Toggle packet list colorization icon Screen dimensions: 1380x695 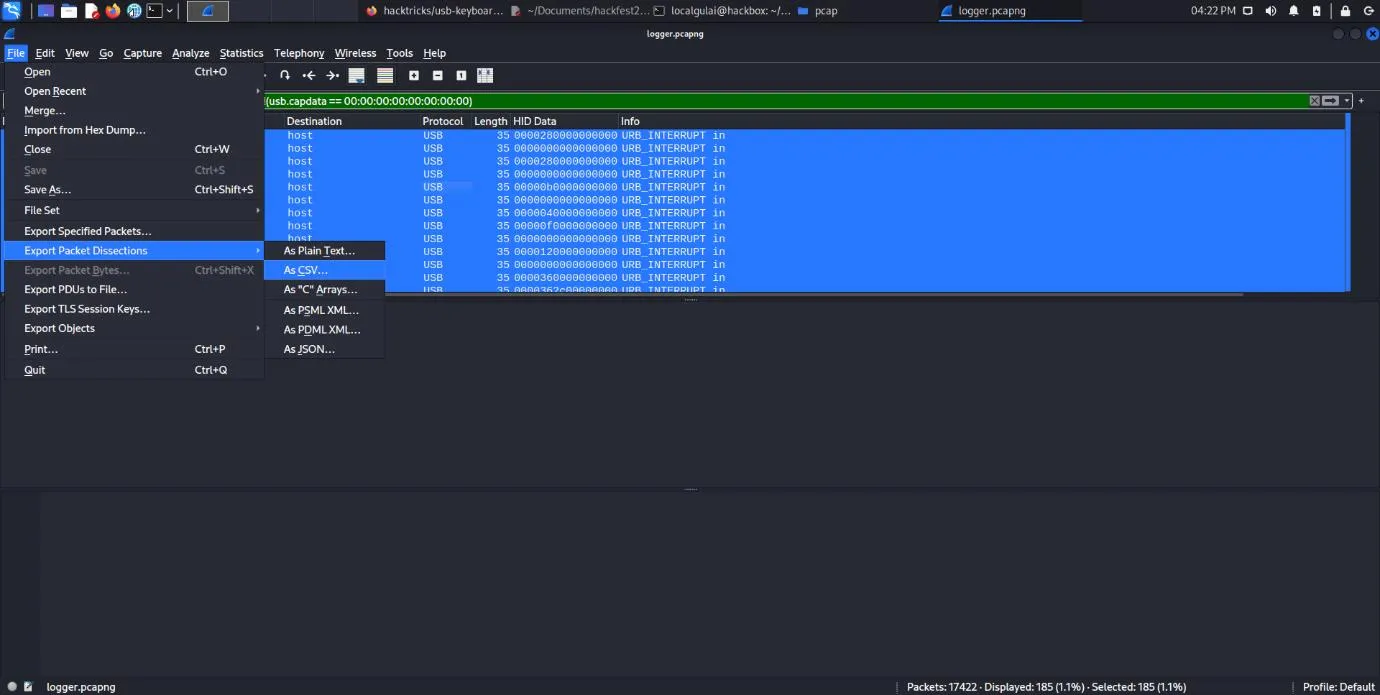click(384, 76)
